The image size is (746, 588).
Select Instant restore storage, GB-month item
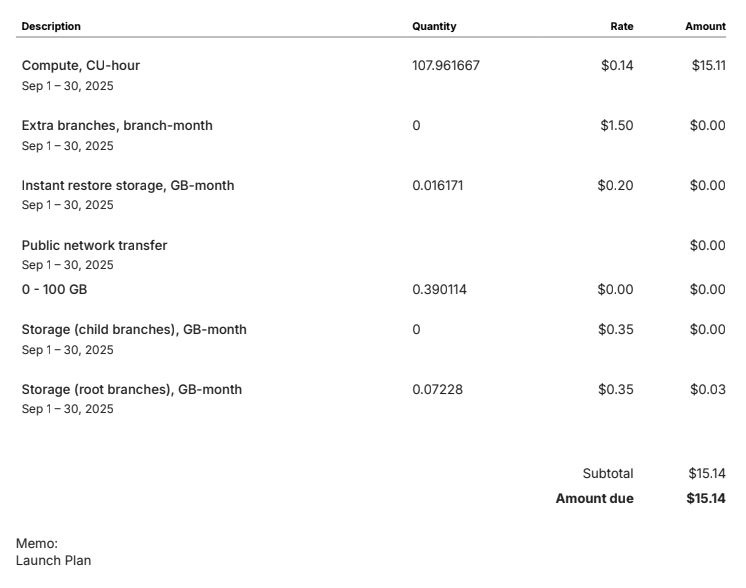click(128, 186)
